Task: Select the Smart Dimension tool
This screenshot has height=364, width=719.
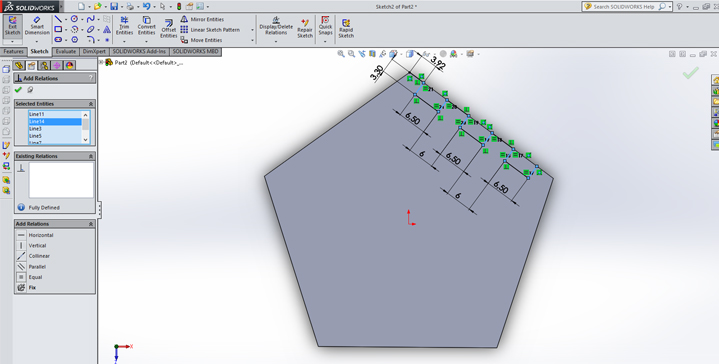Action: 37,26
